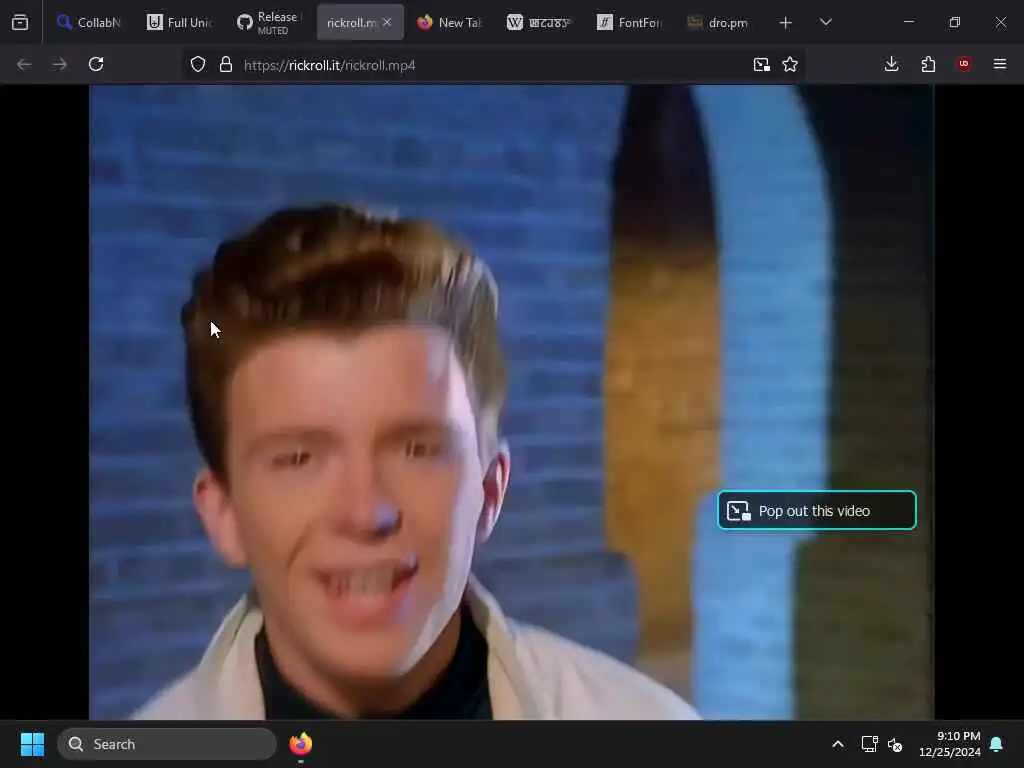
Task: Switch to the Full Unic tab
Action: 180,23
